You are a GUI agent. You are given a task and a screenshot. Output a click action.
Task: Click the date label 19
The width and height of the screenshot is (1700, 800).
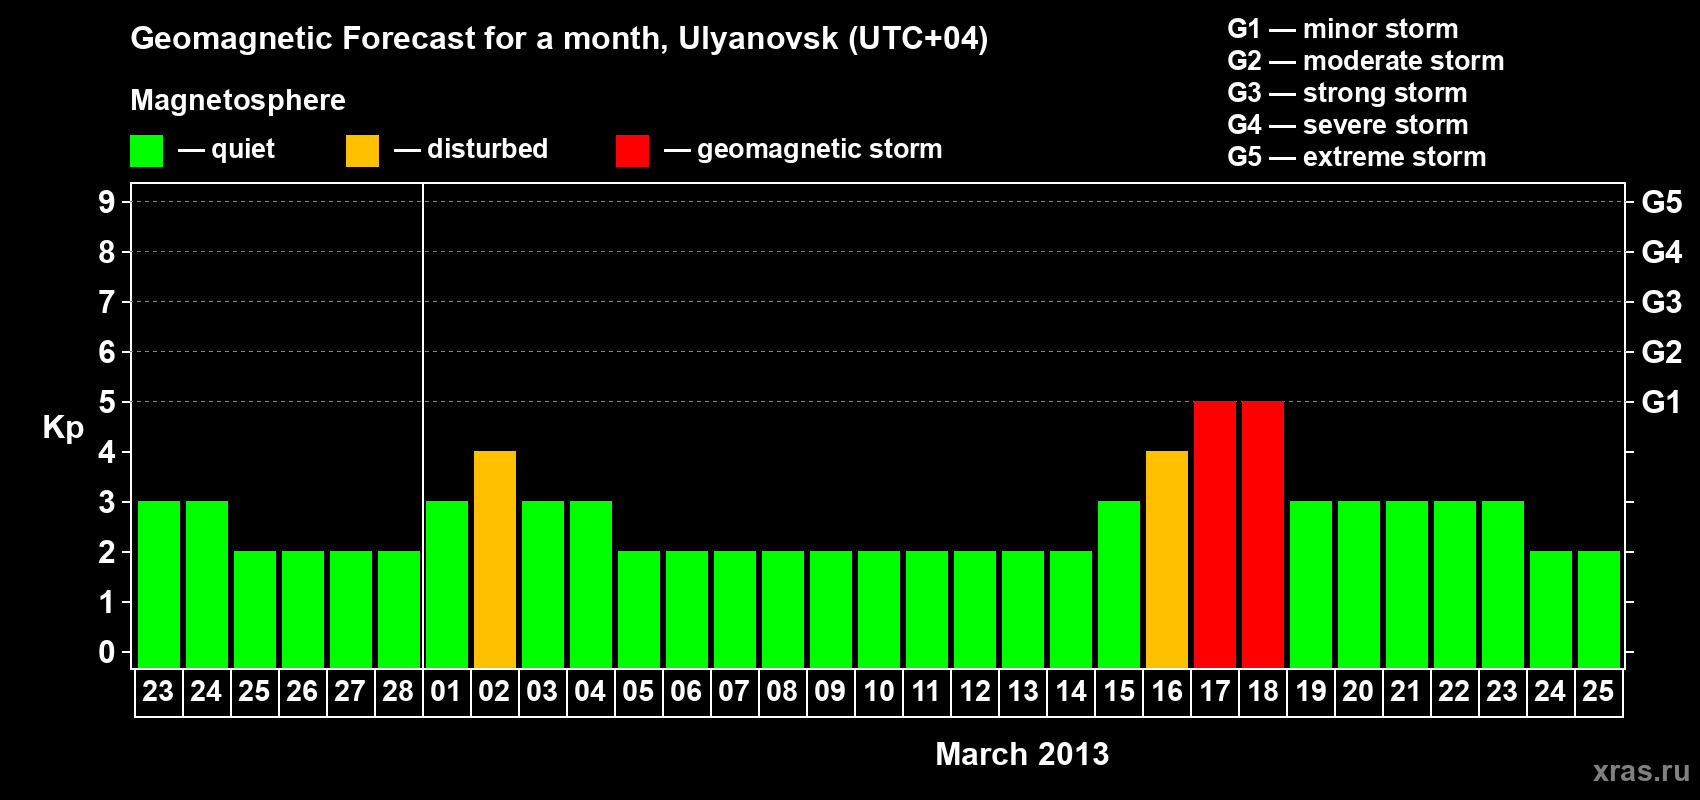click(1311, 691)
